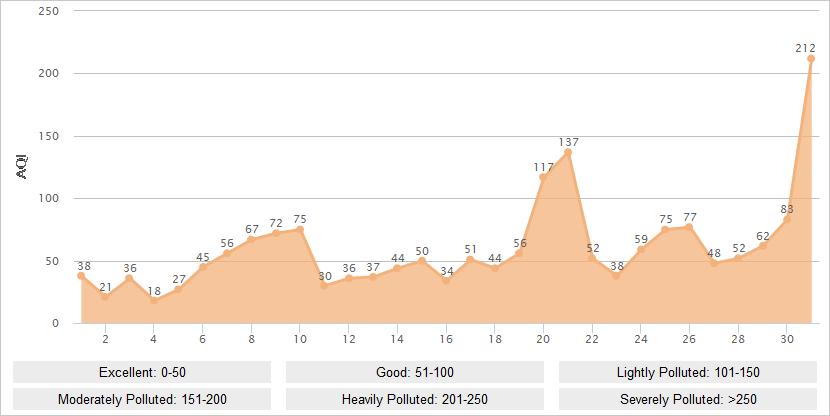The image size is (830, 416).
Task: Click the data point labeled 34
Action: coord(446,281)
